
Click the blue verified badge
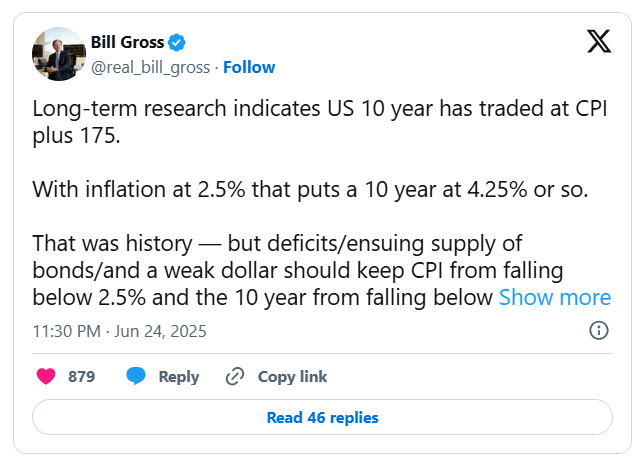pyautogui.click(x=177, y=43)
